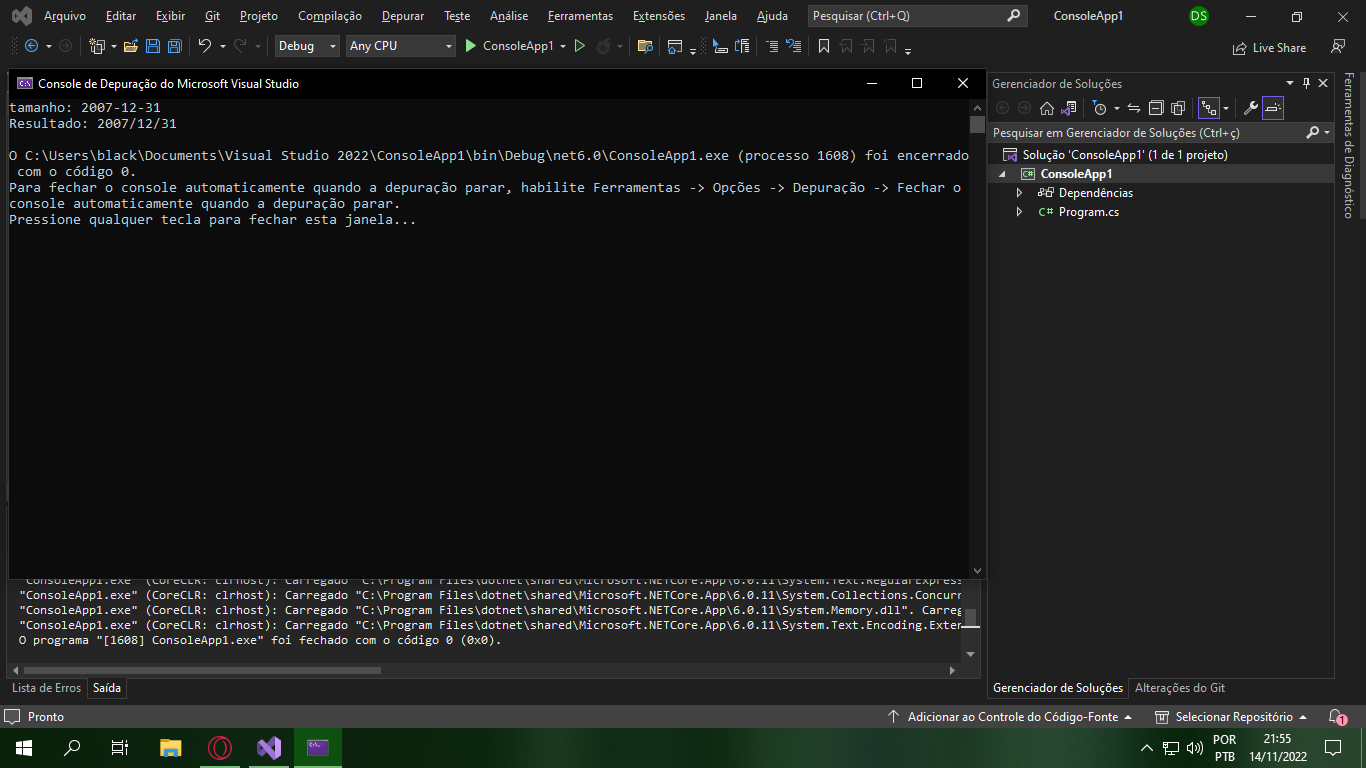Open the Extensões menu
Viewport: 1366px width, 768px height.
pos(659,16)
